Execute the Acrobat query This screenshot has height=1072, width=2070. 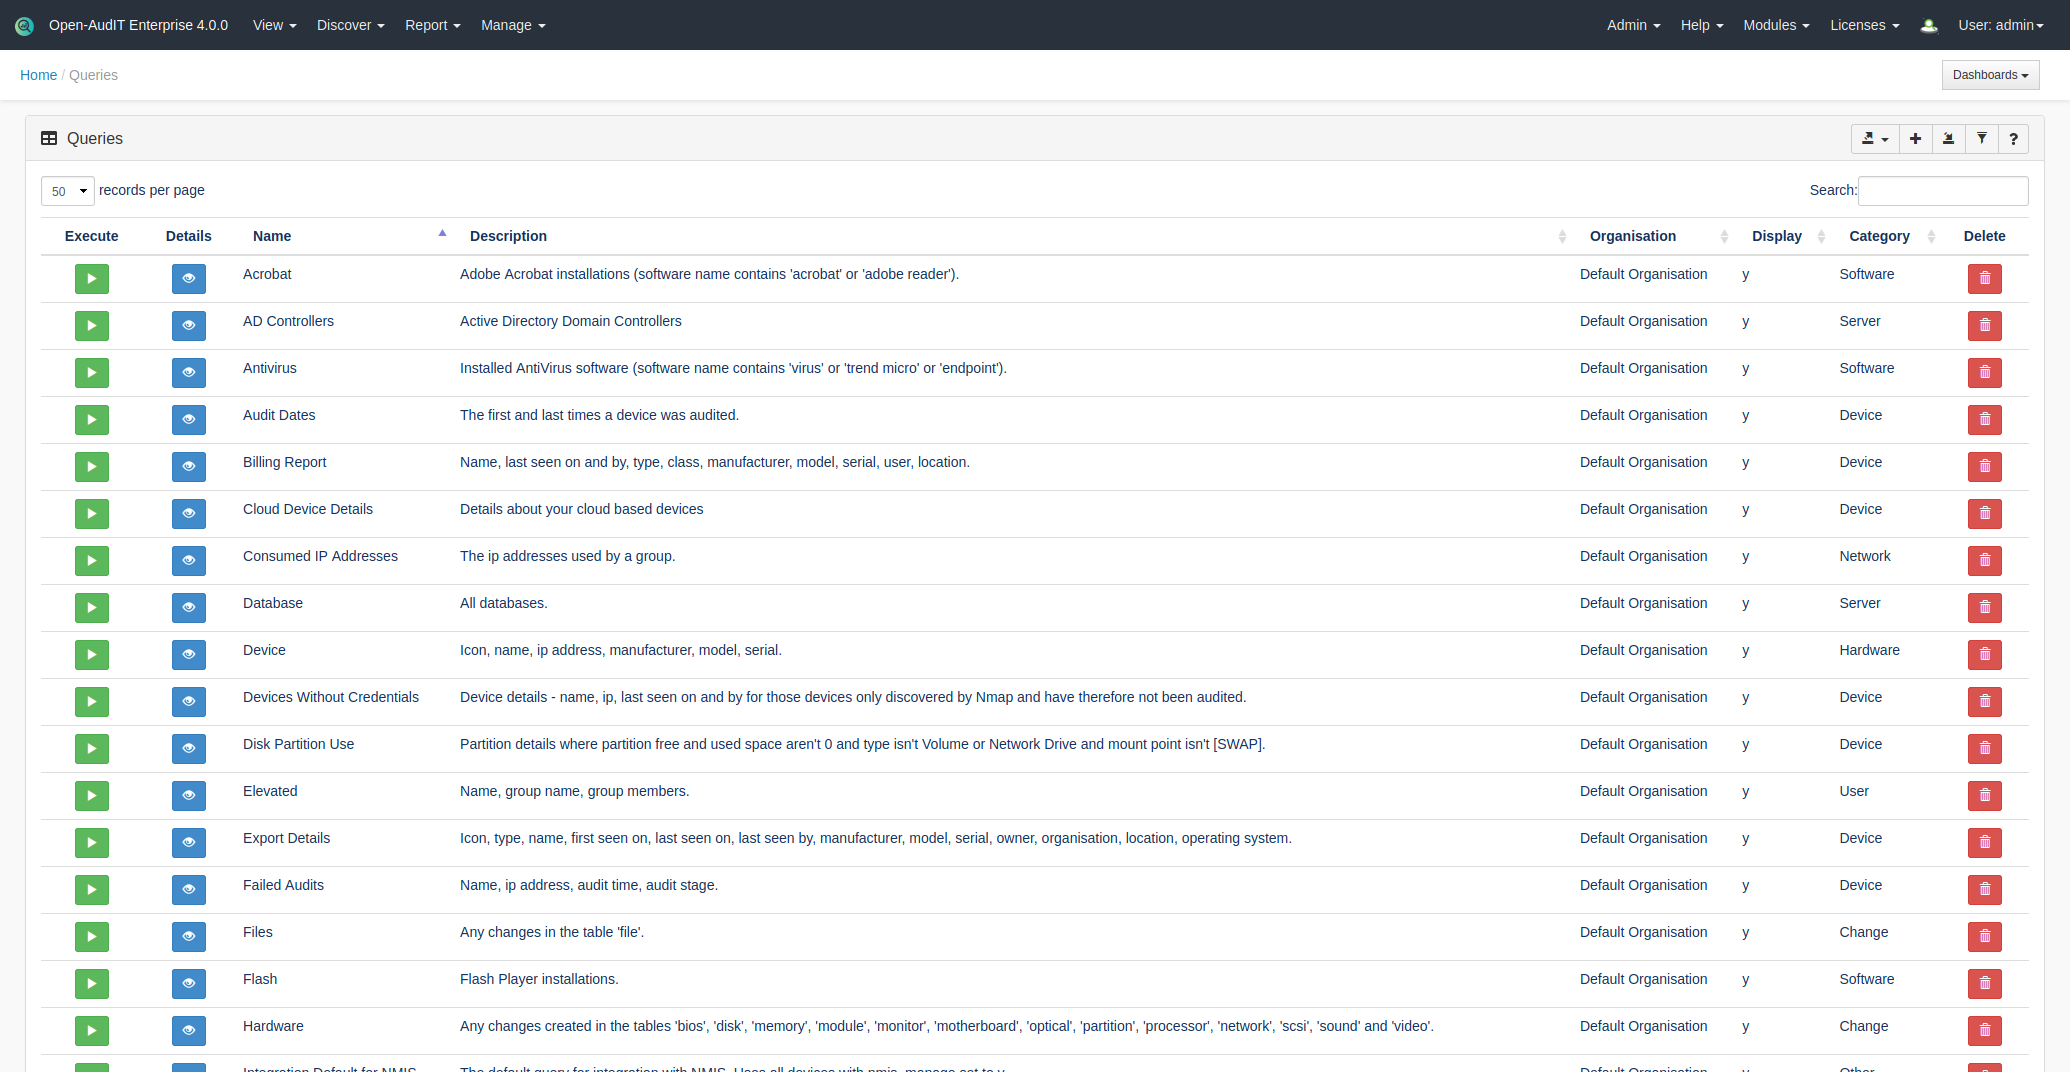(x=91, y=278)
